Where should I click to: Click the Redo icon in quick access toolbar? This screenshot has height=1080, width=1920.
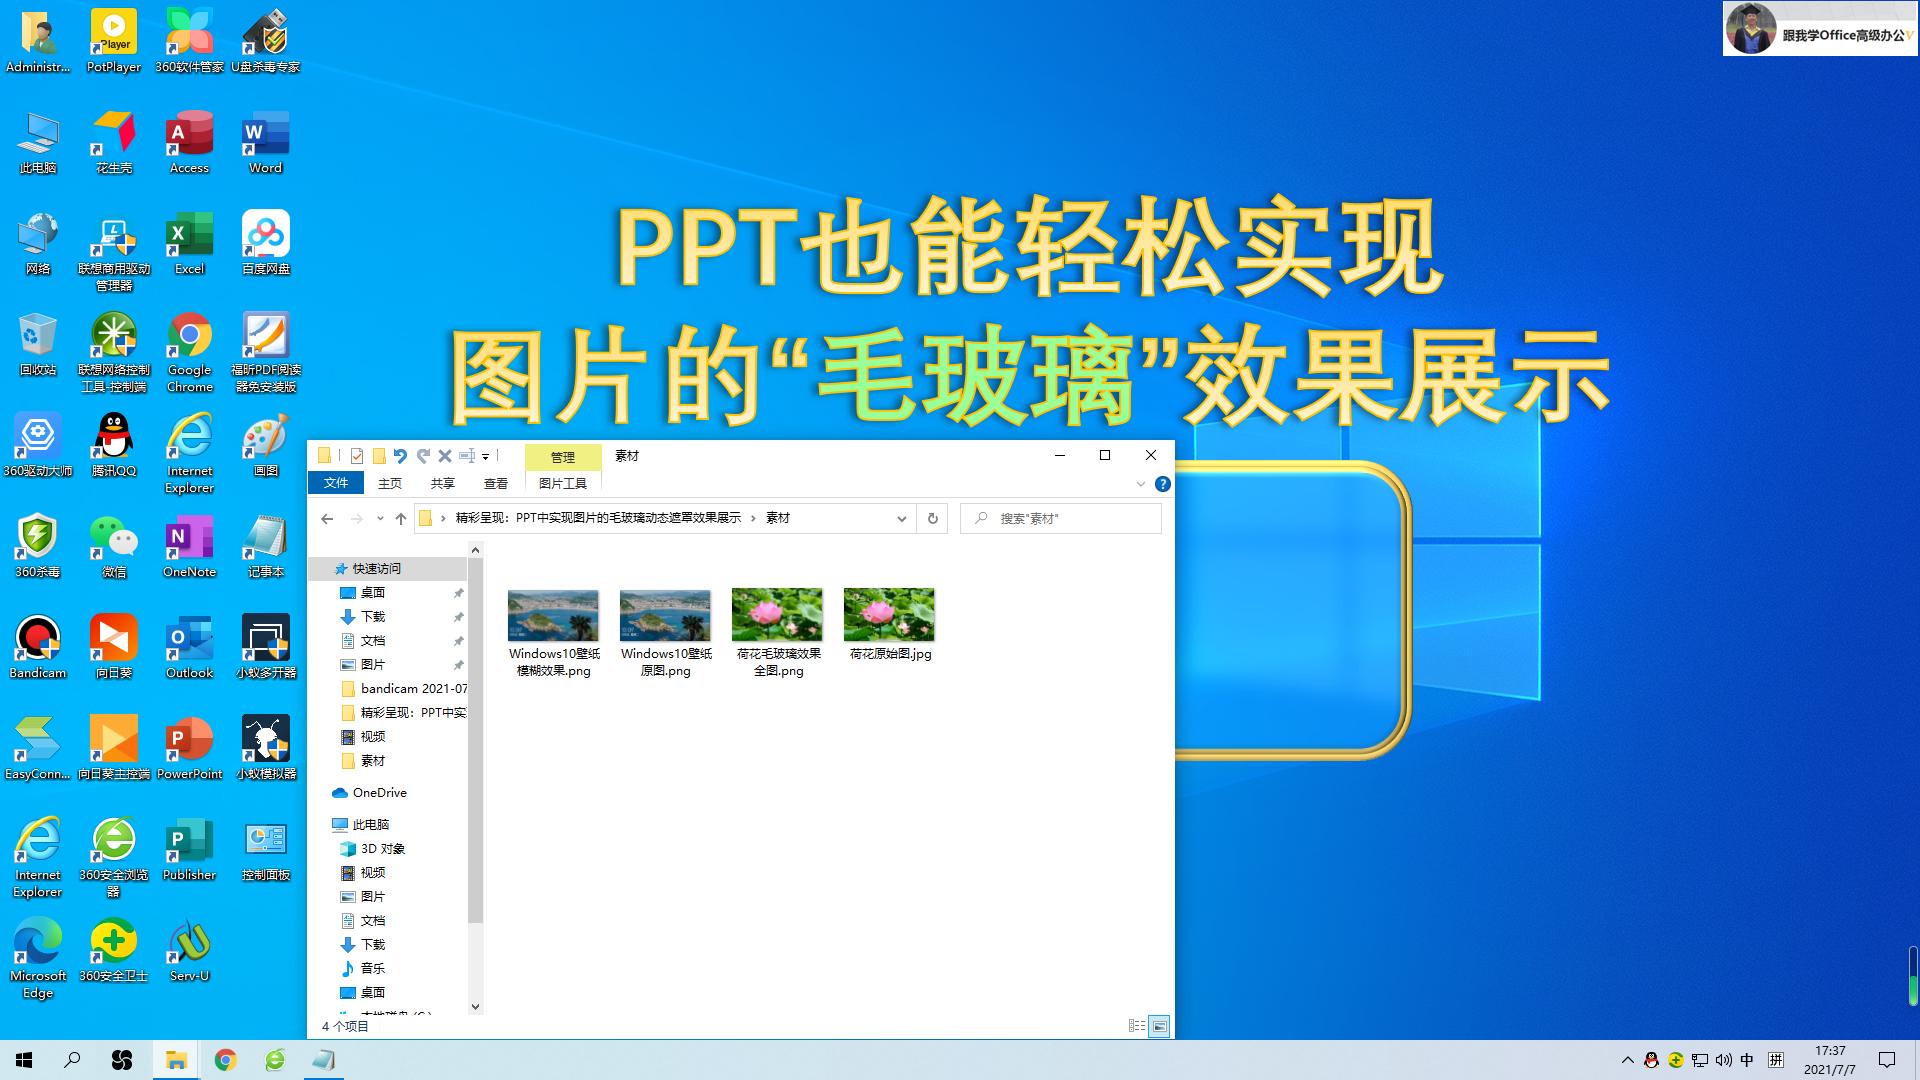tap(423, 456)
